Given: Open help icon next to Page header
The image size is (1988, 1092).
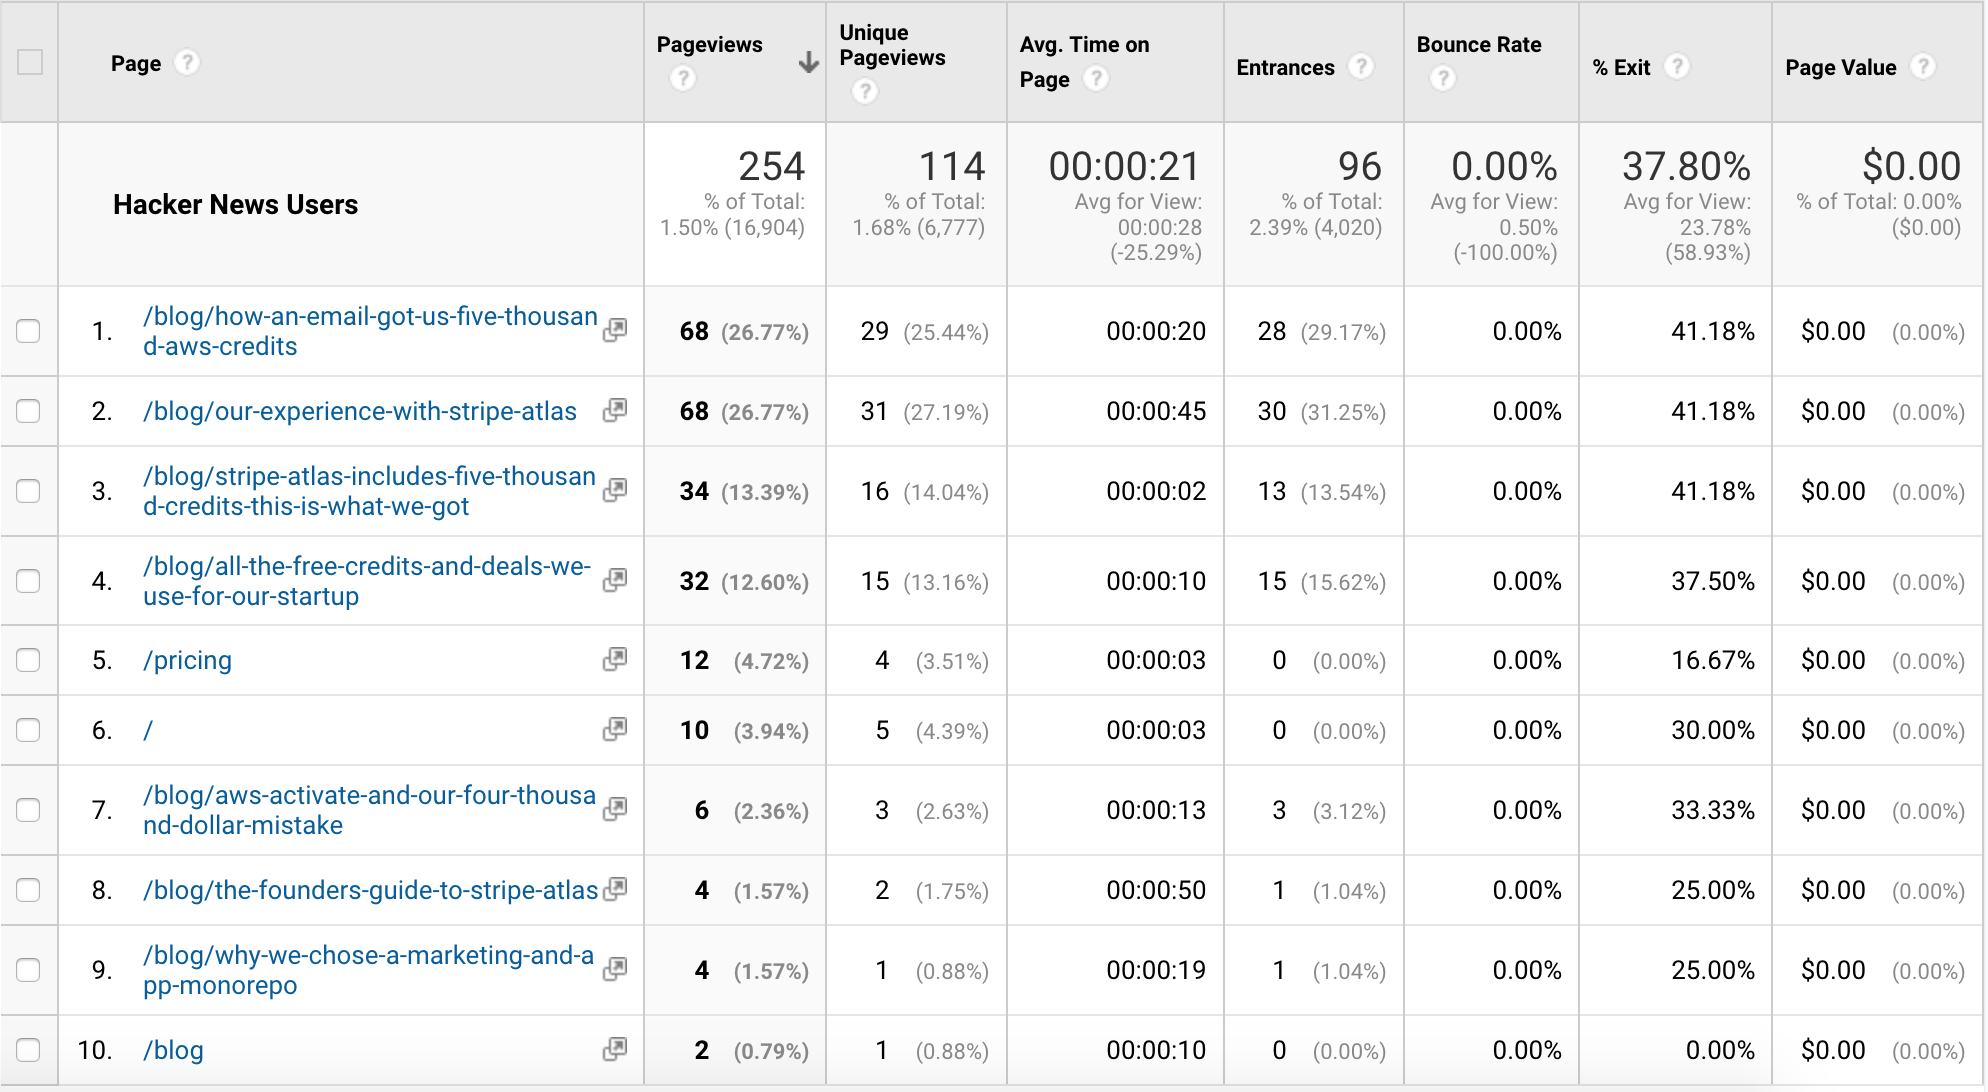Looking at the screenshot, I should coord(187,63).
